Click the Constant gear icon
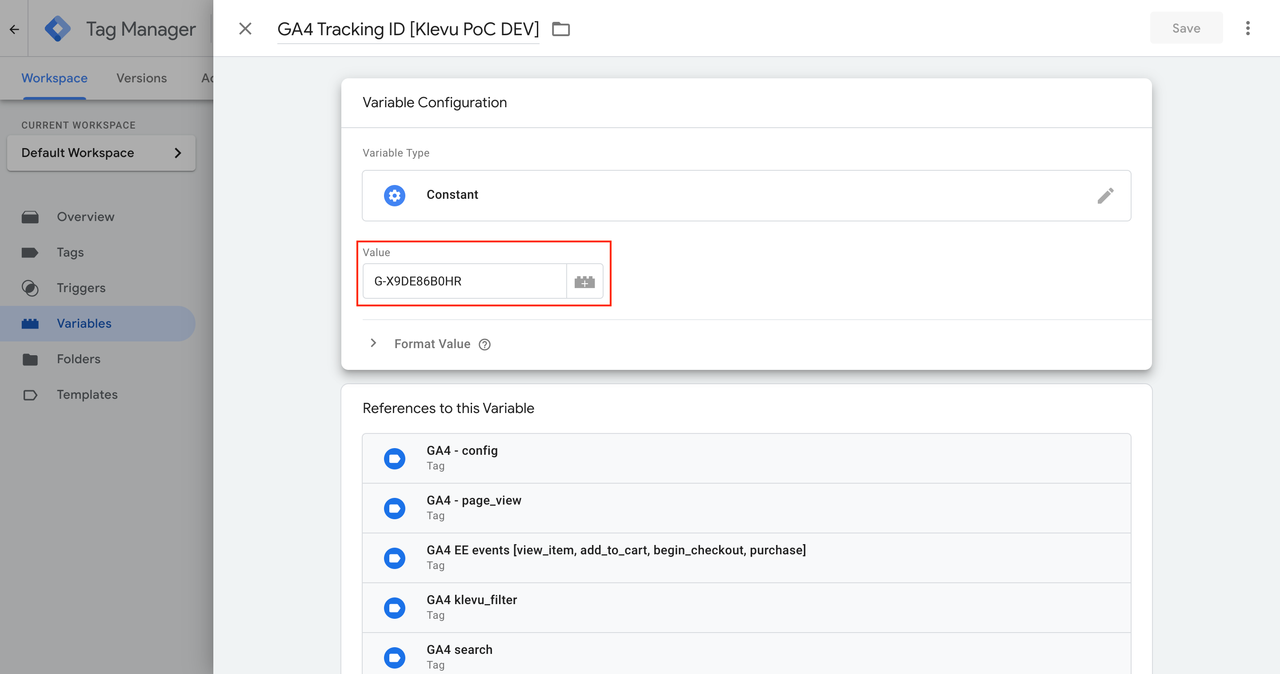The width and height of the screenshot is (1280, 674). coord(395,195)
